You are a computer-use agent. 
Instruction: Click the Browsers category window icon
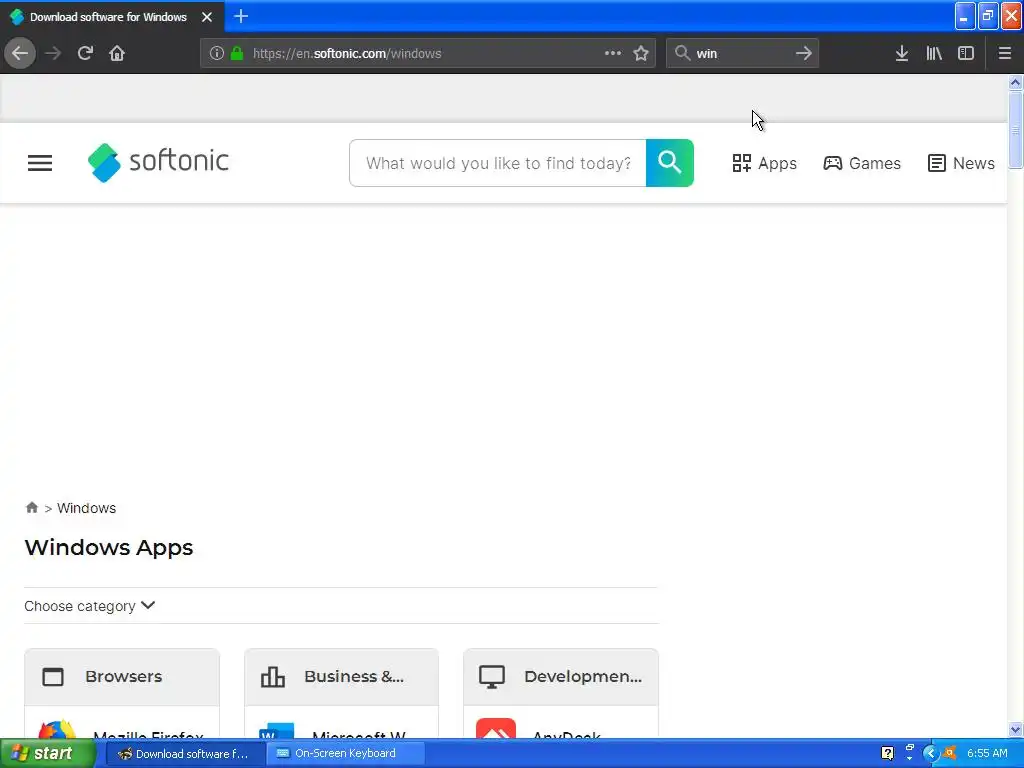tap(53, 677)
